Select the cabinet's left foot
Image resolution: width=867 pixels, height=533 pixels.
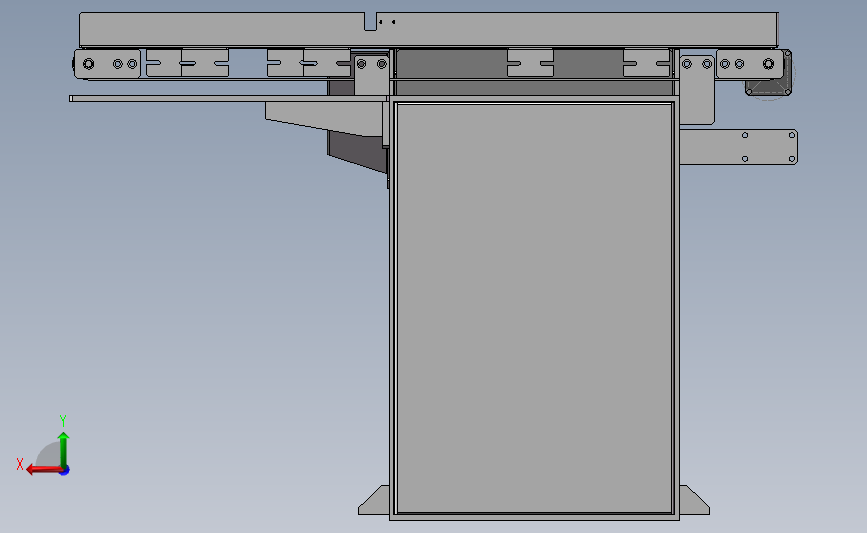(374, 500)
